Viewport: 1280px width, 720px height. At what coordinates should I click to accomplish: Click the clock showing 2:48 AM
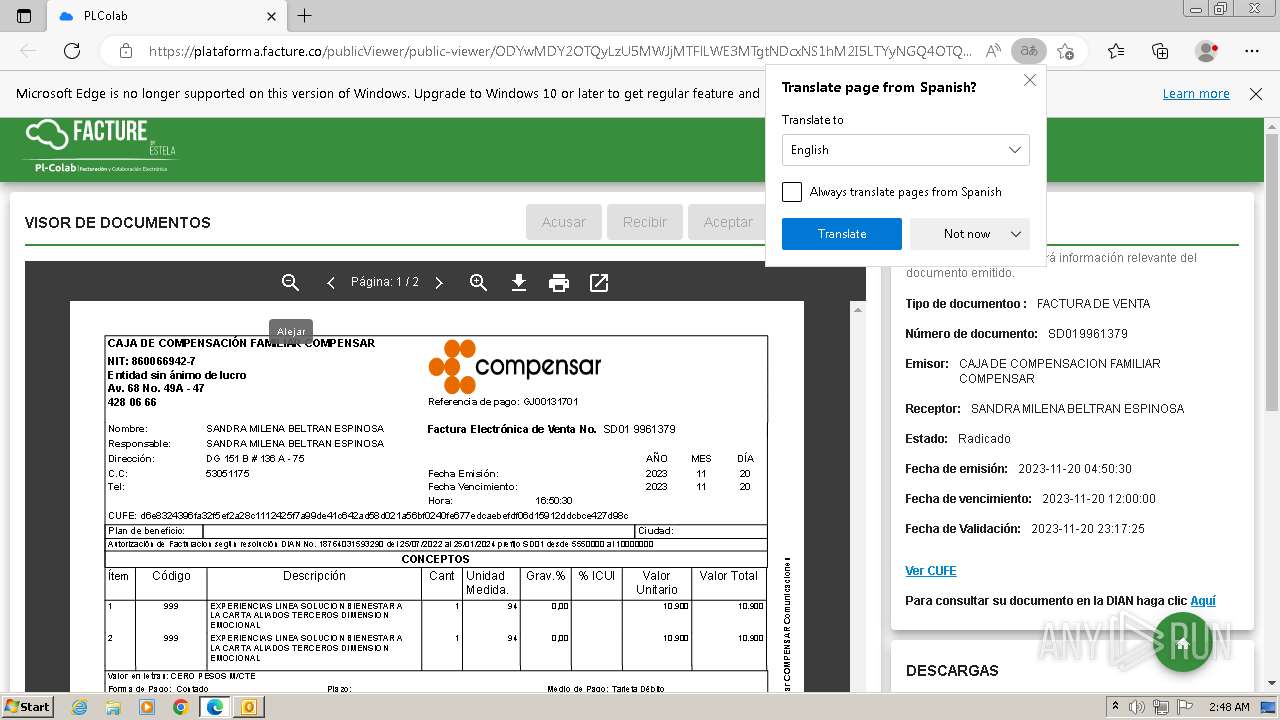coord(1229,707)
